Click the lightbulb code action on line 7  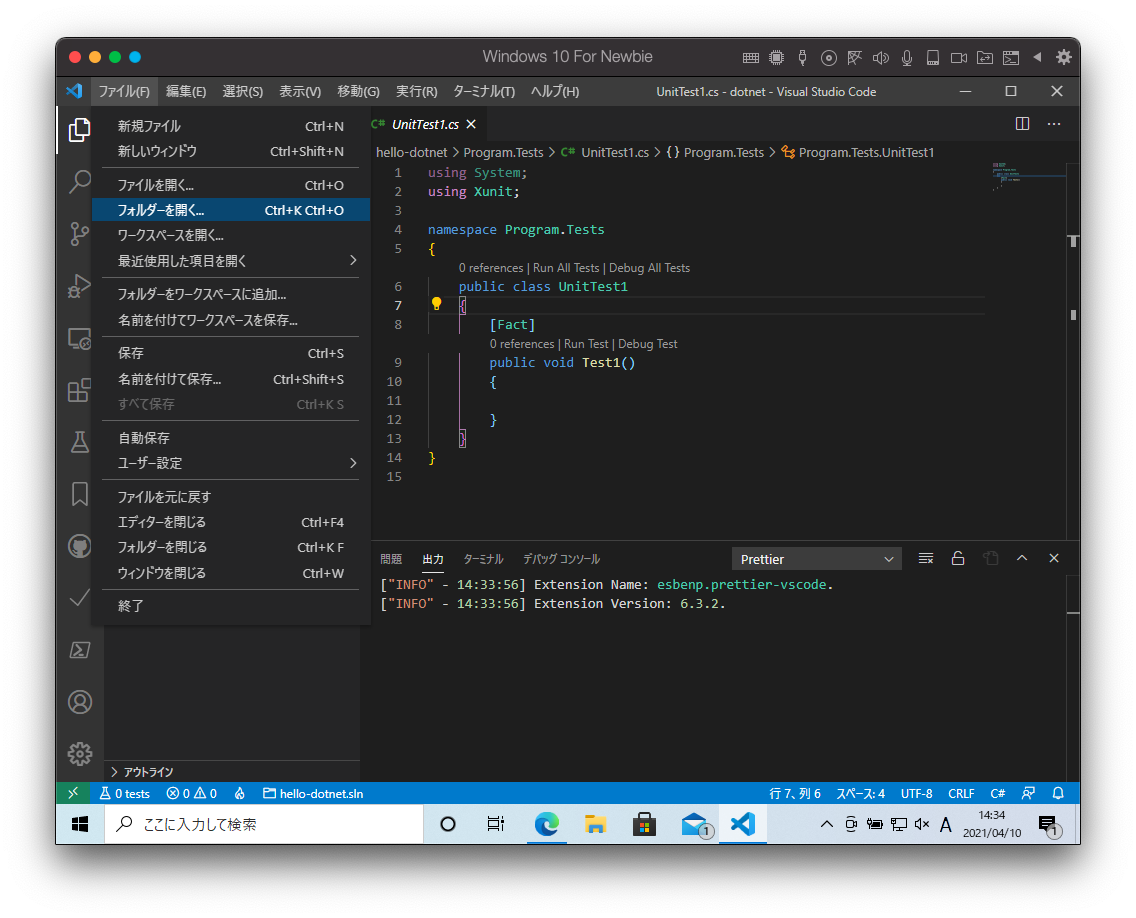point(436,304)
